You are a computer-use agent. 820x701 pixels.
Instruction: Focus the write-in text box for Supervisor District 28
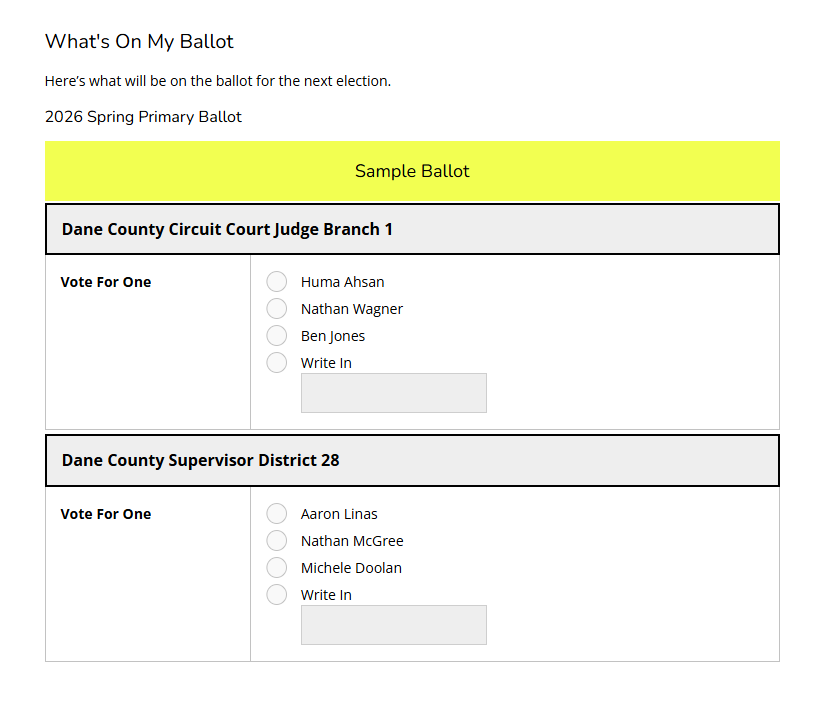coord(393,625)
